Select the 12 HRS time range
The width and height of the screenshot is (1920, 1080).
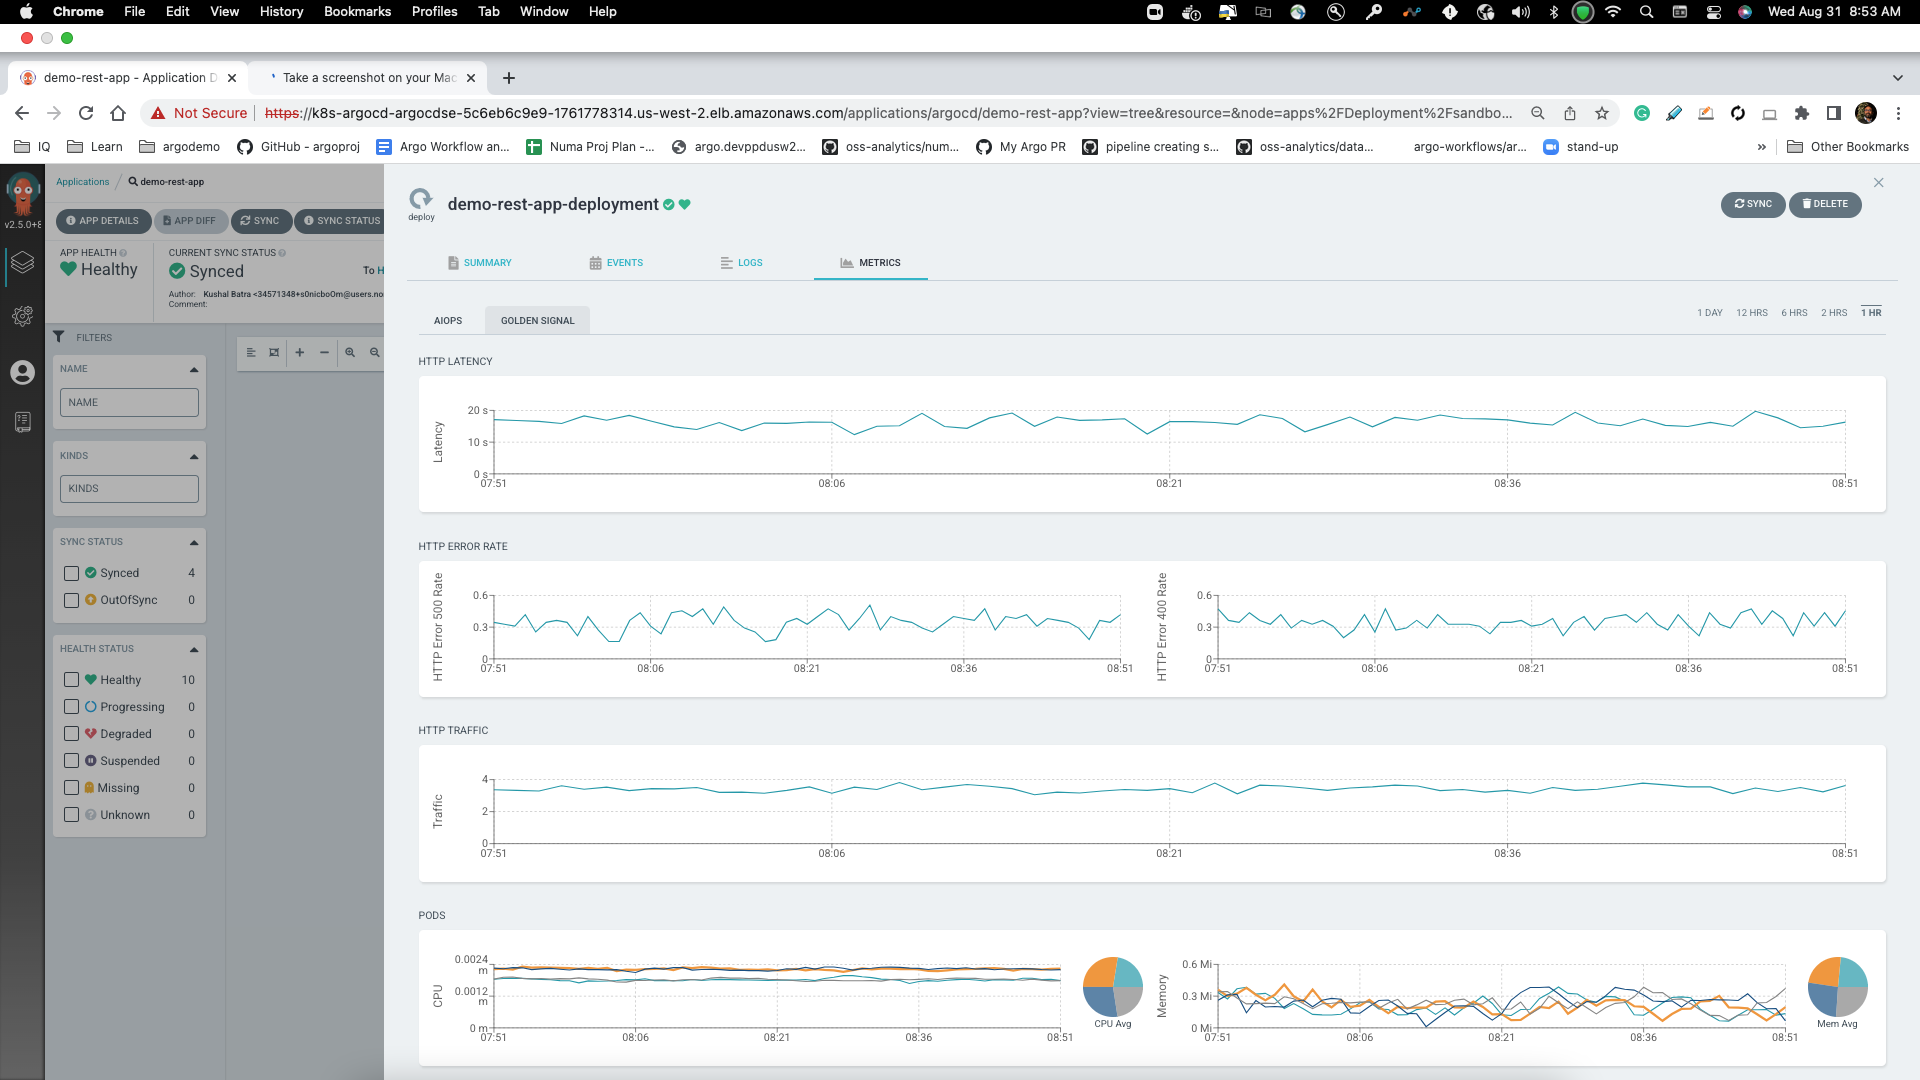[x=1751, y=313]
